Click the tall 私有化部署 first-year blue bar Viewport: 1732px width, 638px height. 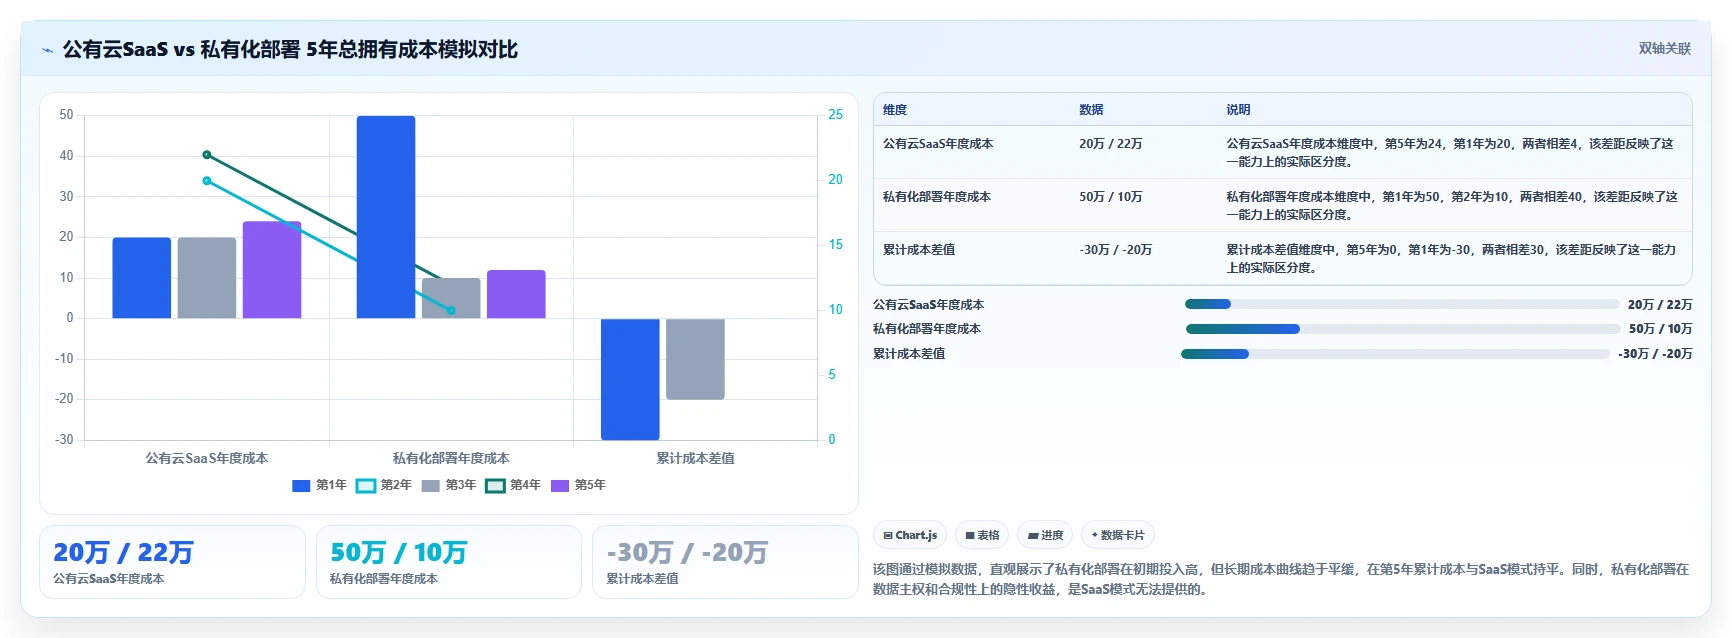pos(386,217)
